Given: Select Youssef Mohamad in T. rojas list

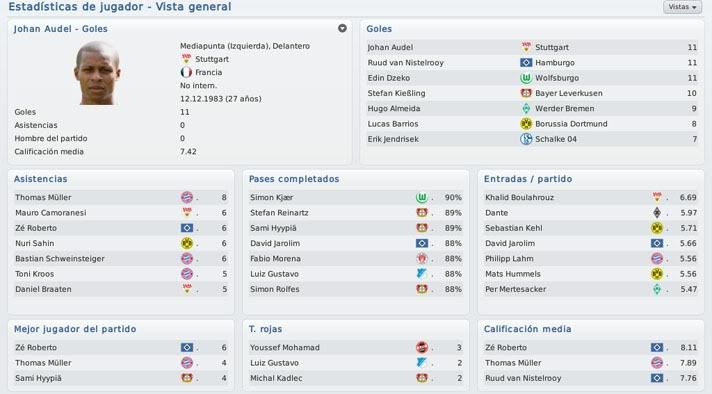Looking at the screenshot, I should [x=284, y=348].
